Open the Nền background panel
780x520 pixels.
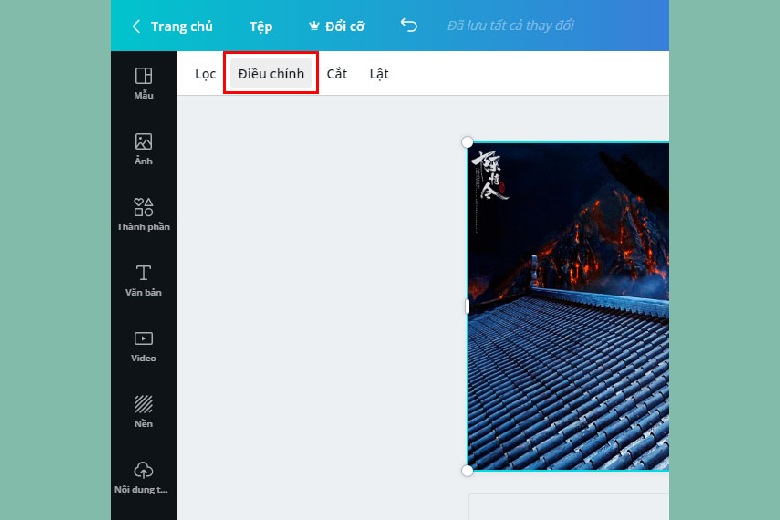pyautogui.click(x=143, y=412)
